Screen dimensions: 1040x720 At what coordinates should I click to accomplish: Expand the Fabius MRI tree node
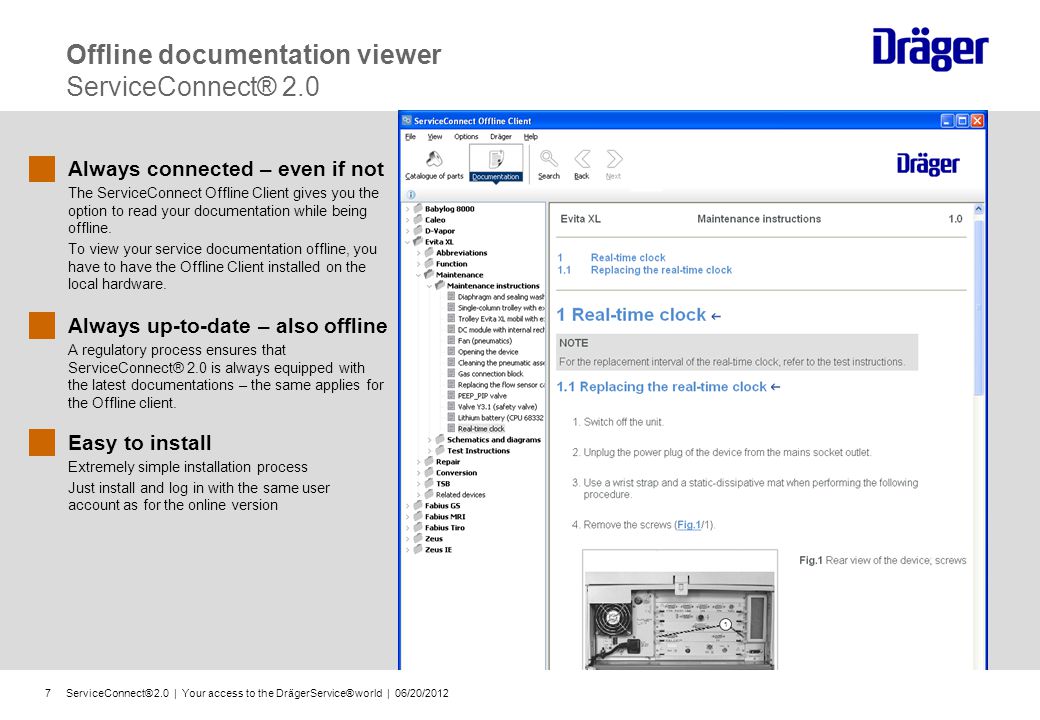point(407,516)
